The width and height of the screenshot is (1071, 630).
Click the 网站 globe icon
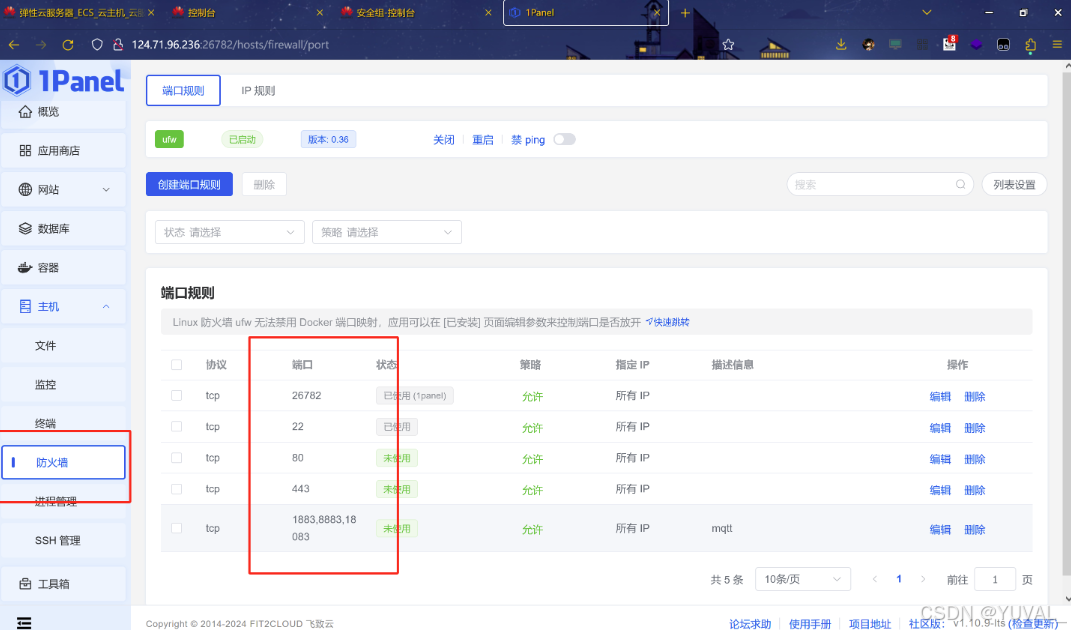(25, 189)
